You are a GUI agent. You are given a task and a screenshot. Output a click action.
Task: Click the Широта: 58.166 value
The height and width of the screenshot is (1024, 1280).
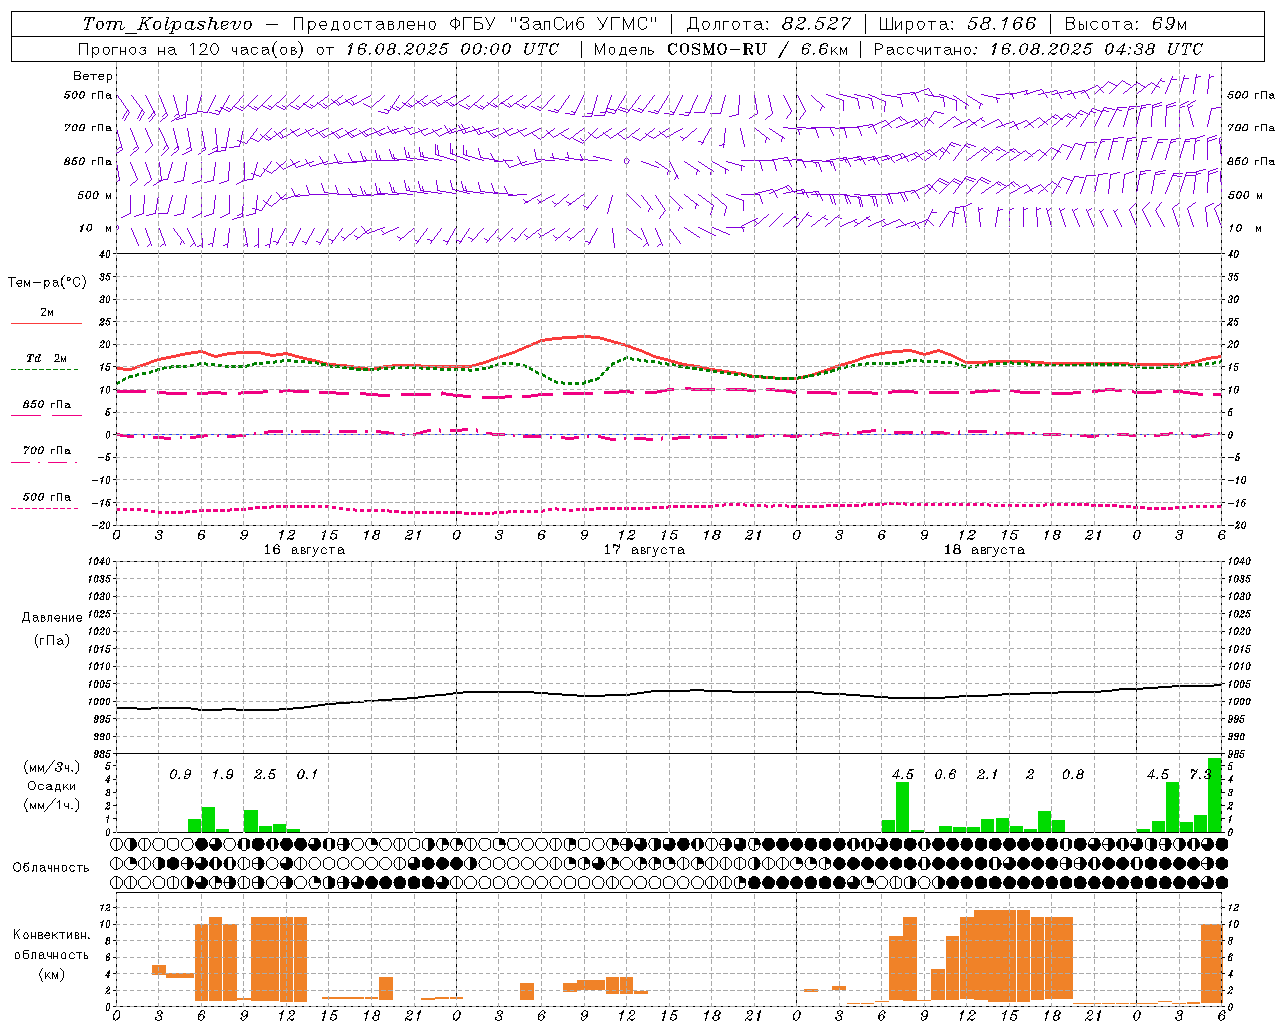958,23
